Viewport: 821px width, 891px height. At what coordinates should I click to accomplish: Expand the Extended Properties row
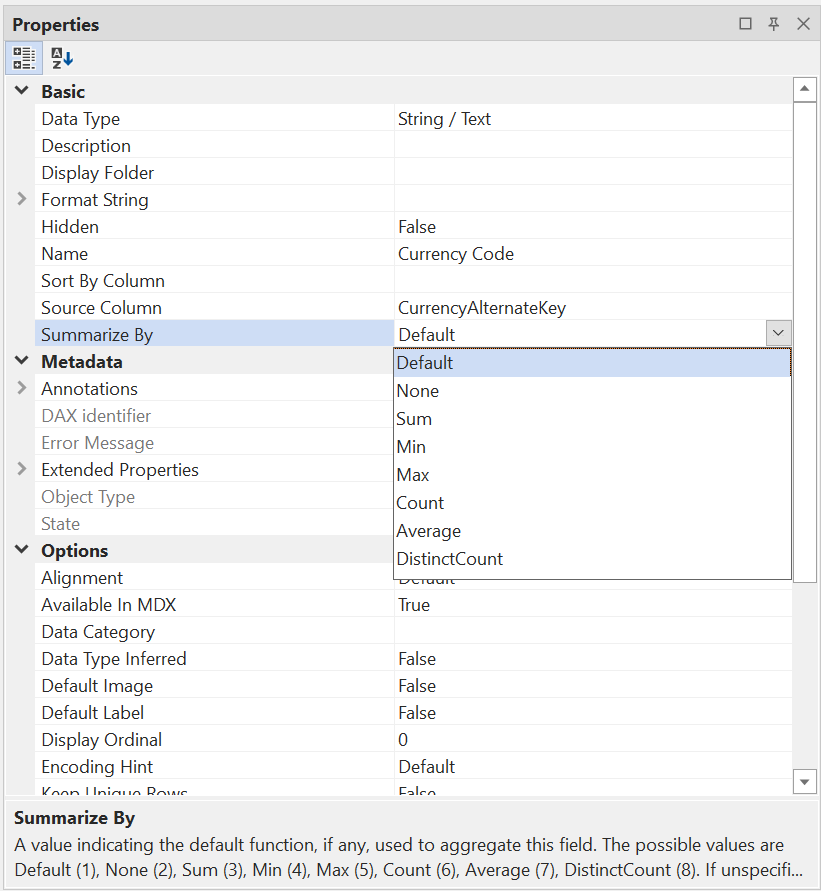pyautogui.click(x=22, y=469)
